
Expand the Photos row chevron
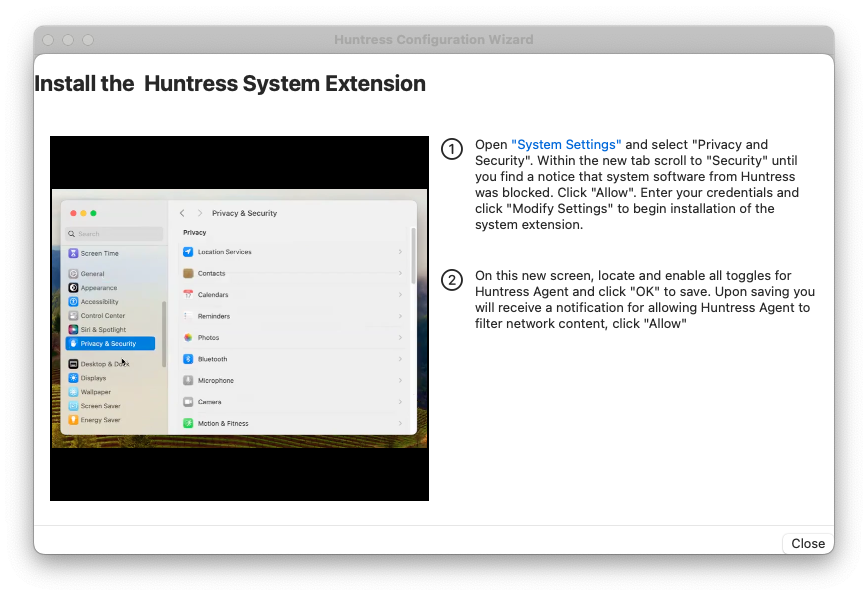400,338
